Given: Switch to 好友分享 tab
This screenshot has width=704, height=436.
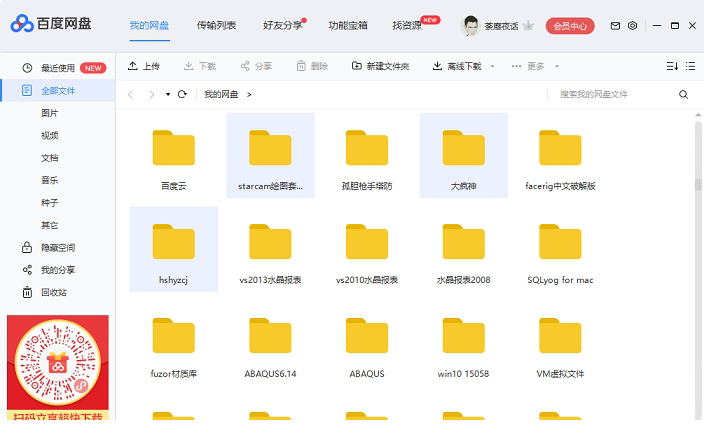Looking at the screenshot, I should [282, 26].
